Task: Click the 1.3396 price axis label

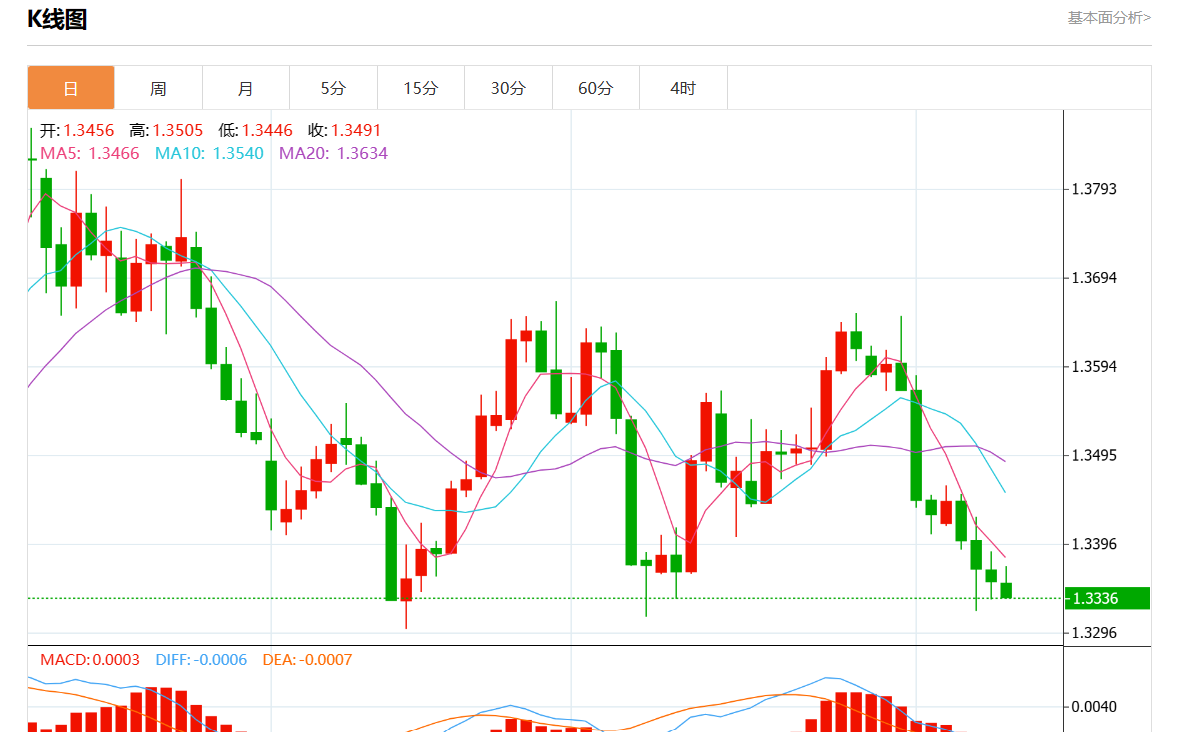Action: tap(1094, 544)
